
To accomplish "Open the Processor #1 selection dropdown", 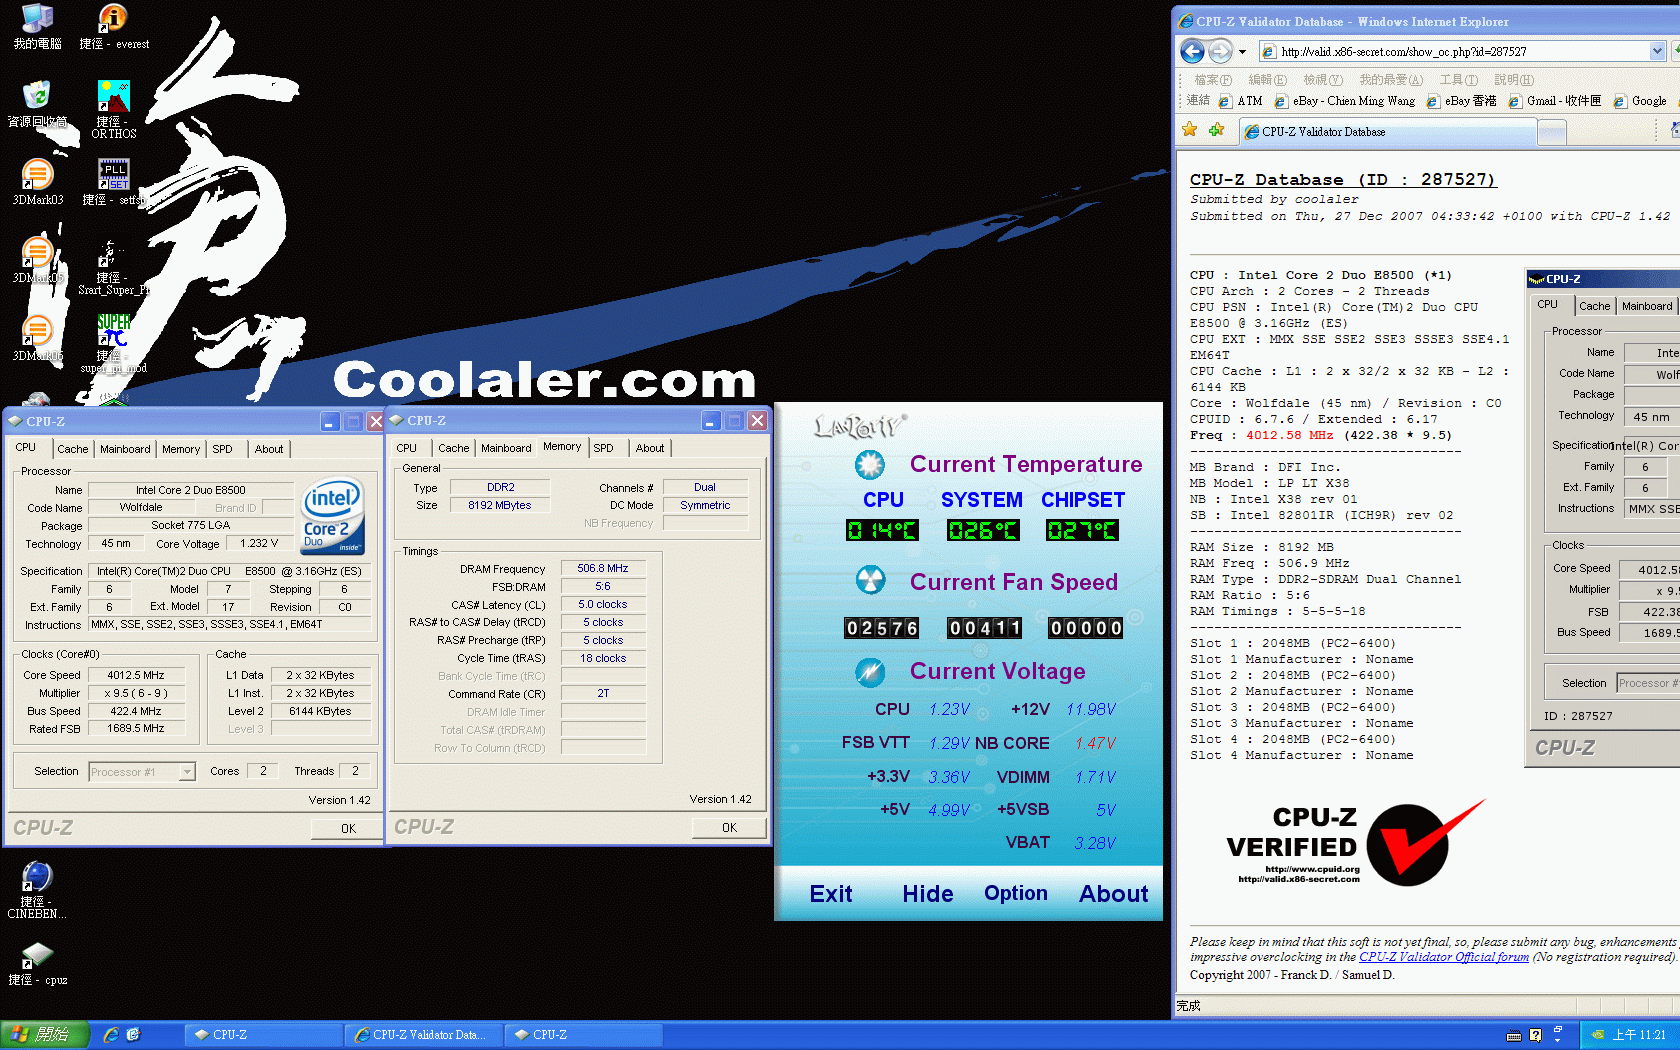I will click(187, 772).
